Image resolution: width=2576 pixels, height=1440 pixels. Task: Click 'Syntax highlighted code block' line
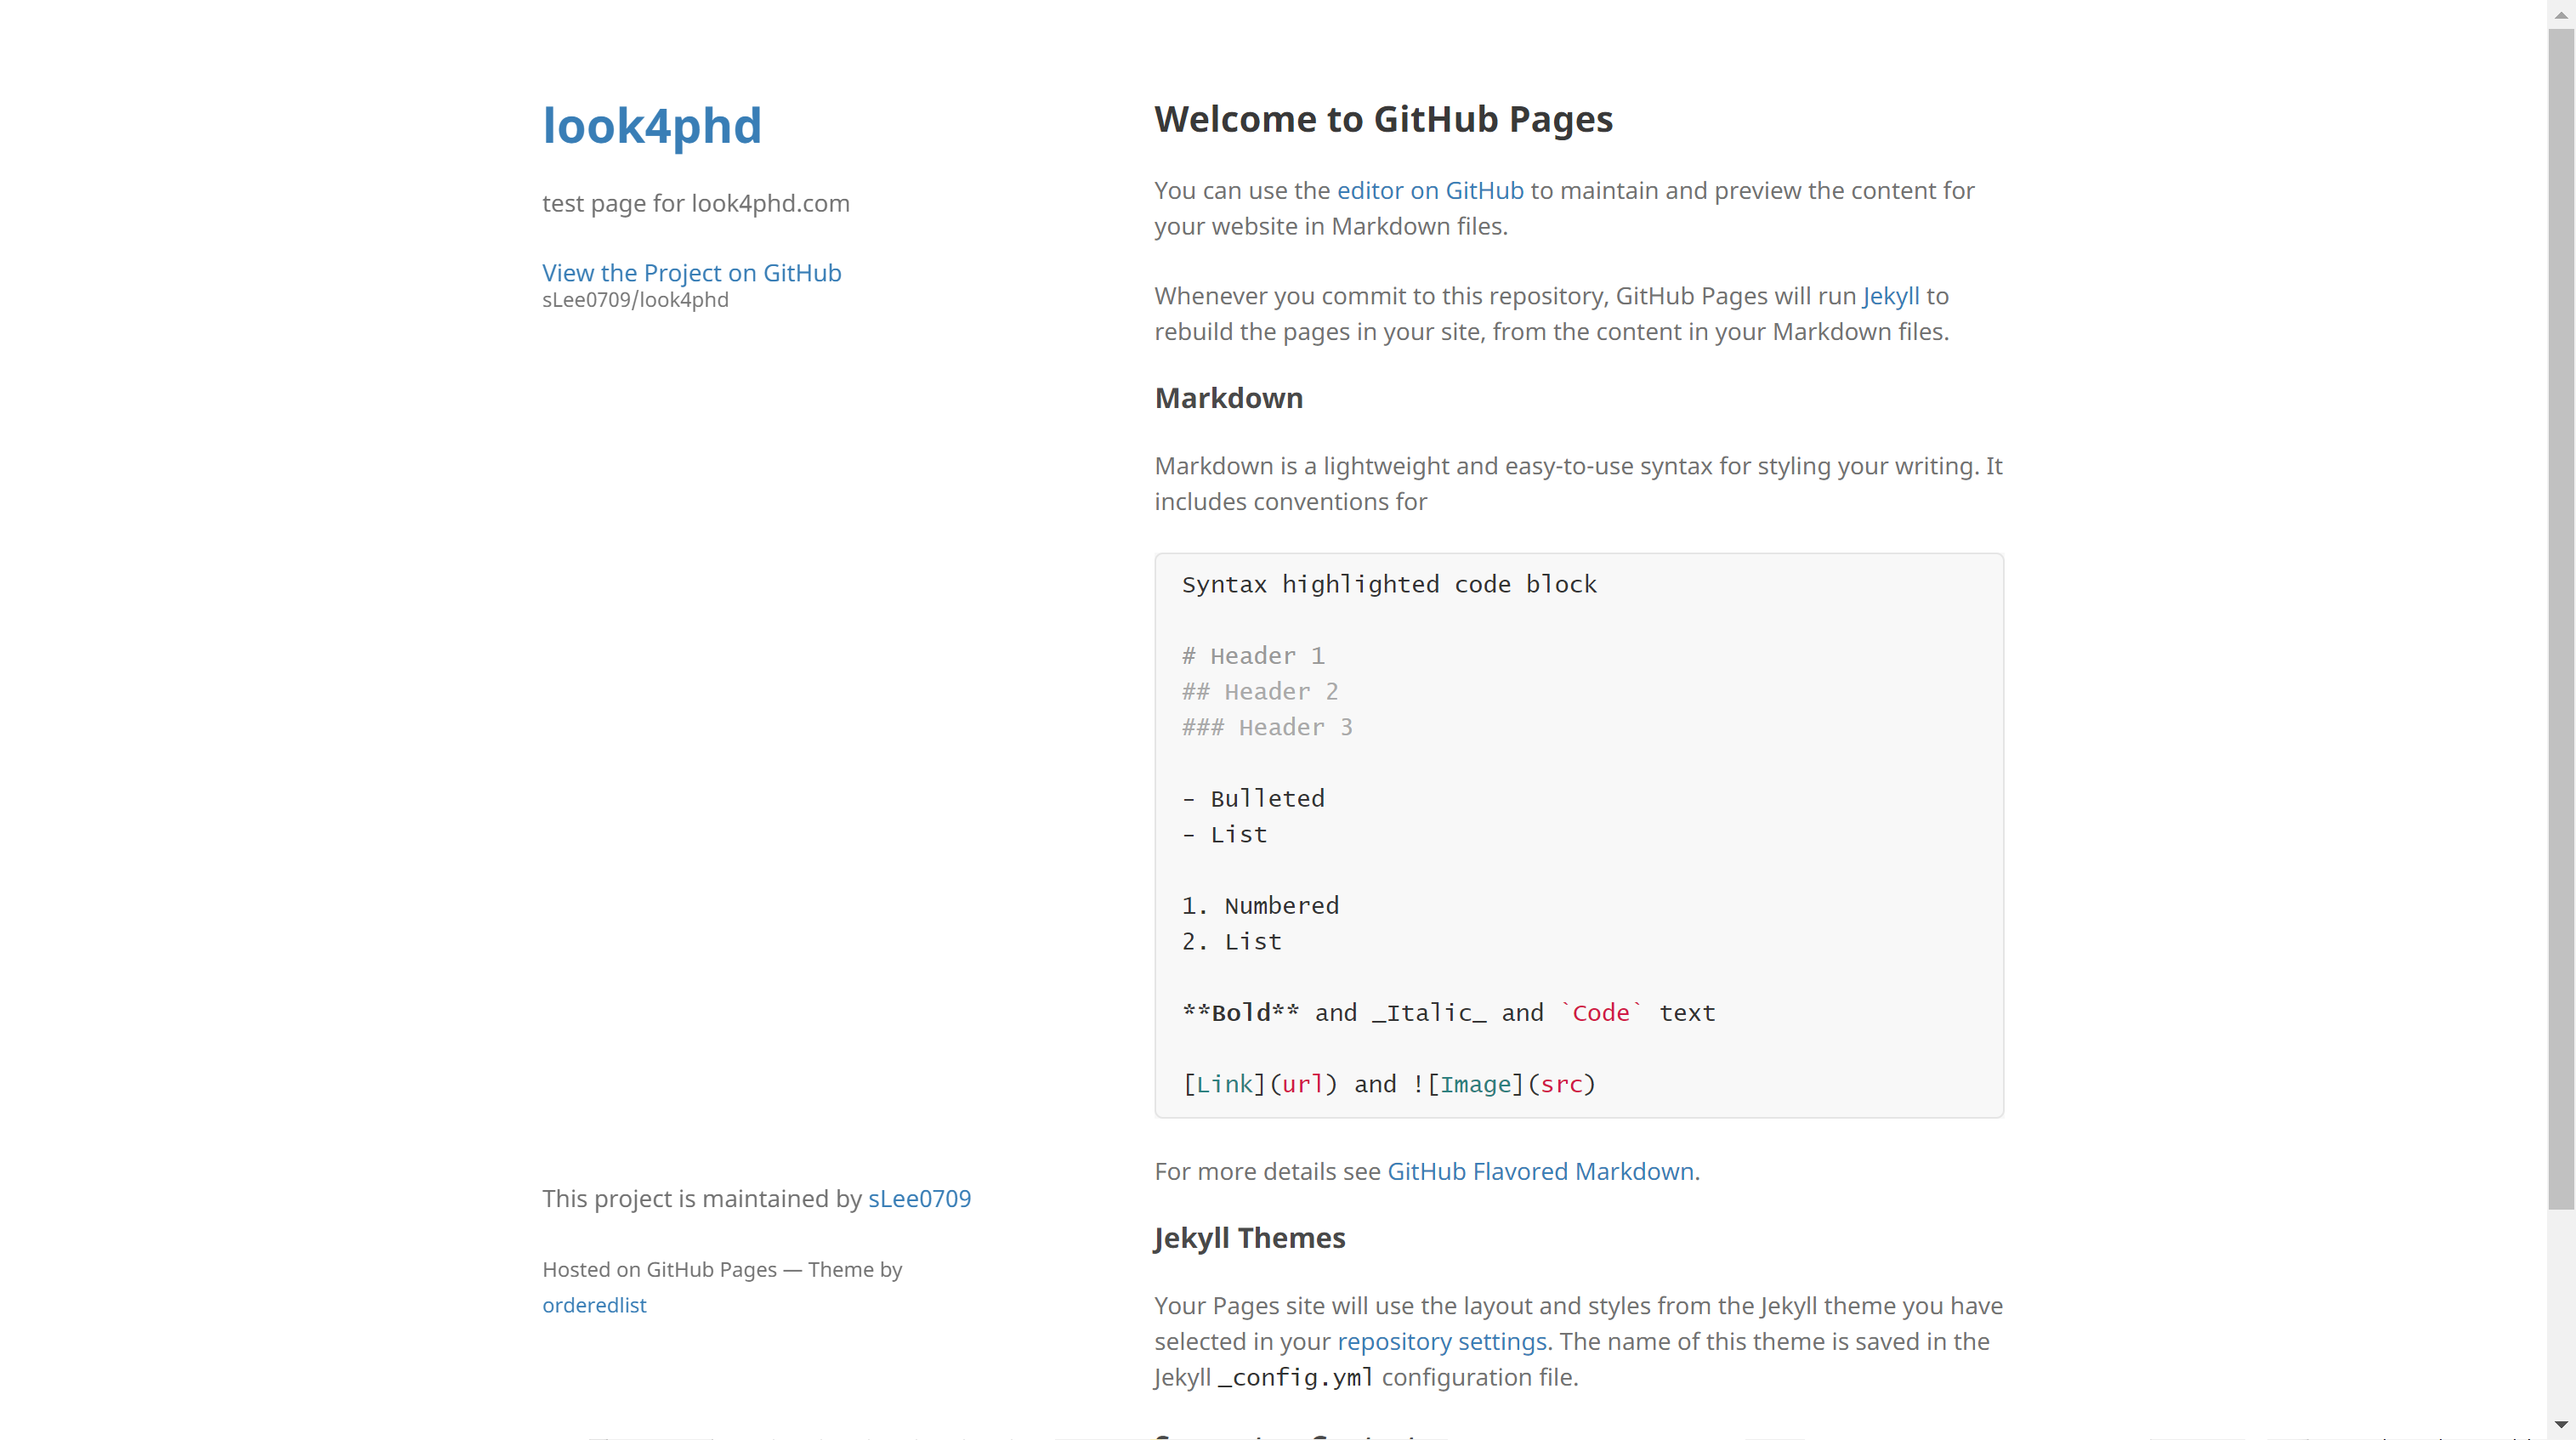click(x=1389, y=584)
